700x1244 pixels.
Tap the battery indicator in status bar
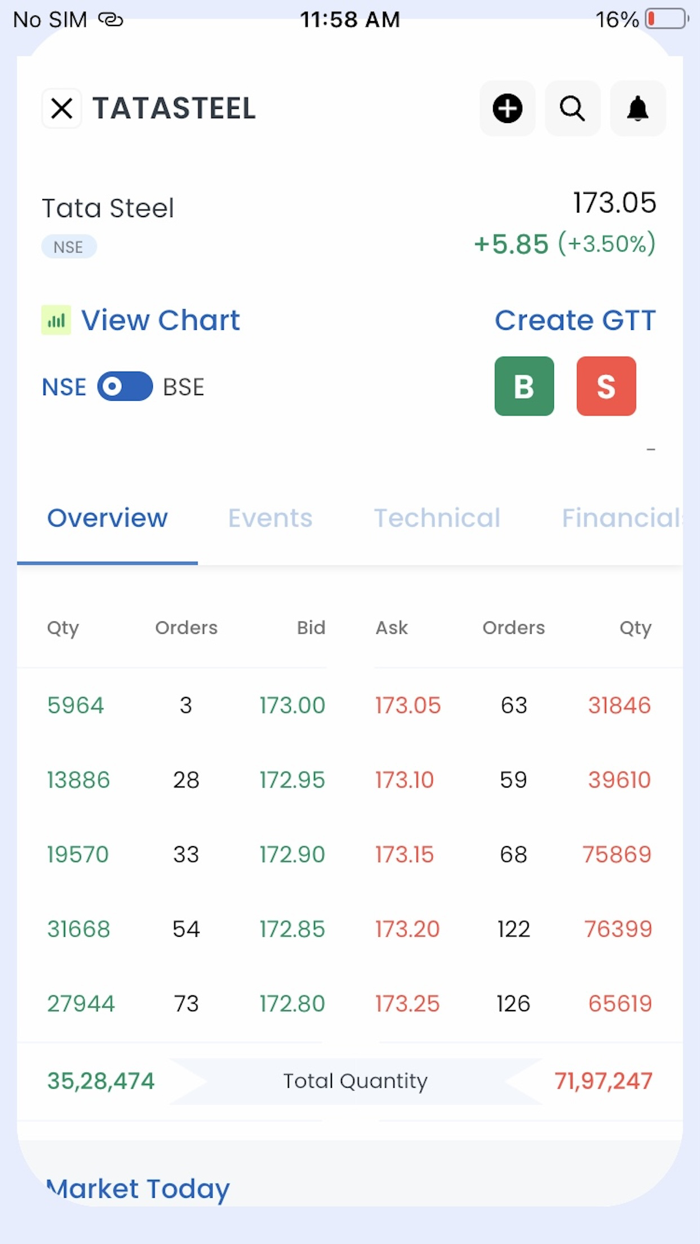(x=665, y=19)
